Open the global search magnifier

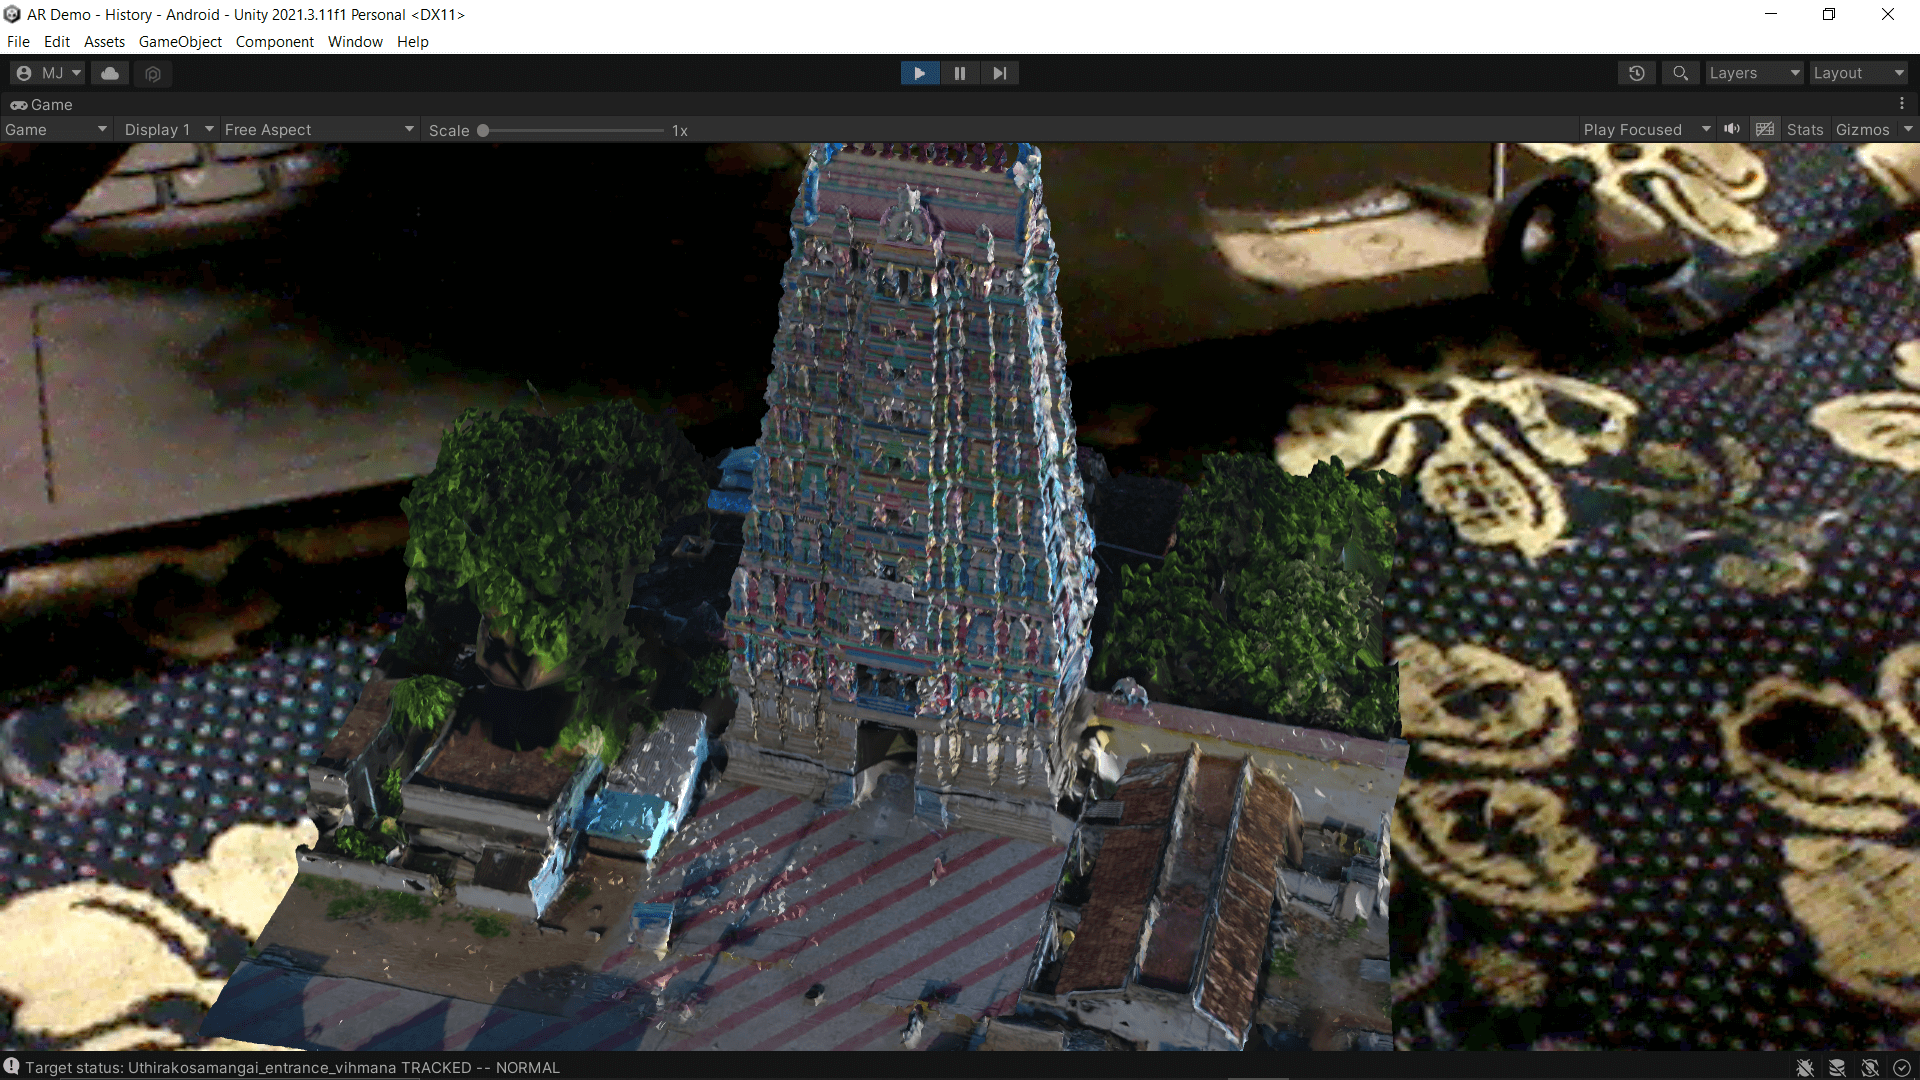(1680, 73)
